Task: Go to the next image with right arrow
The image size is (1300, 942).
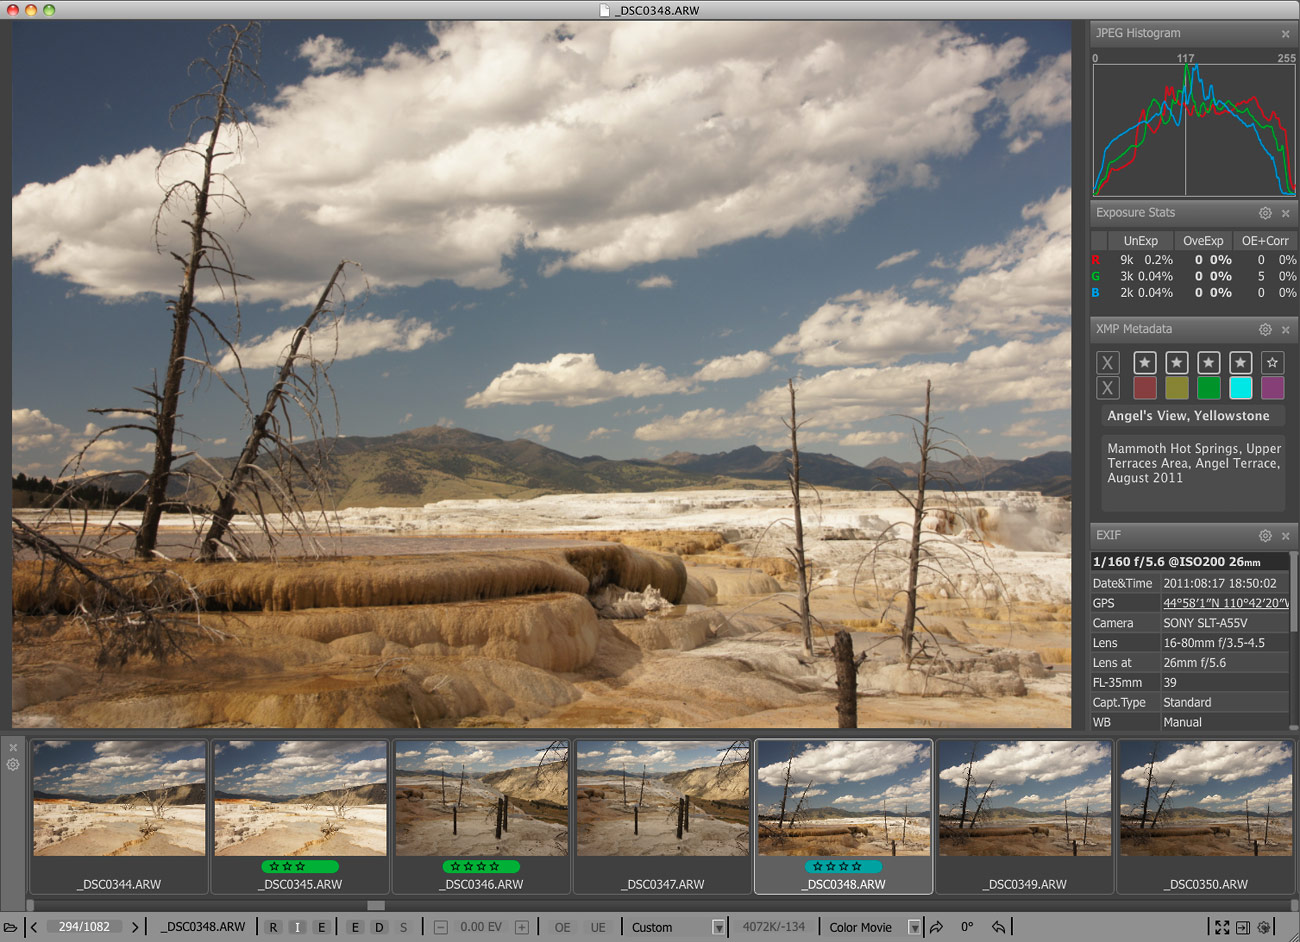Action: coord(135,927)
